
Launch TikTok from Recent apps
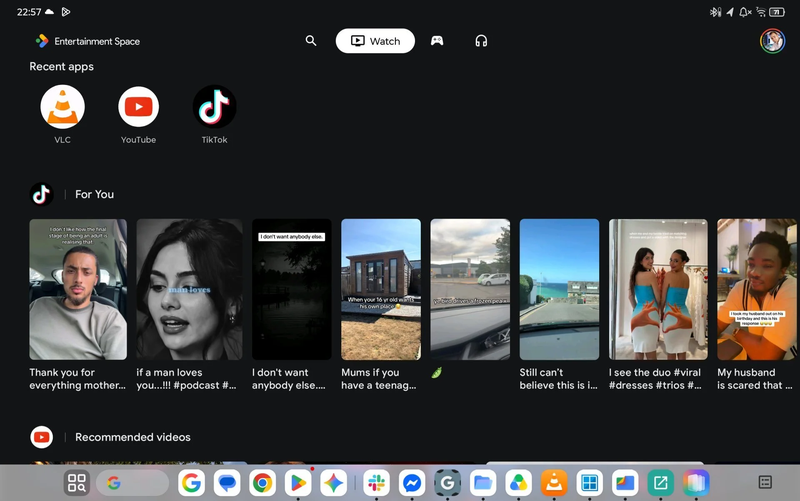[x=214, y=107]
